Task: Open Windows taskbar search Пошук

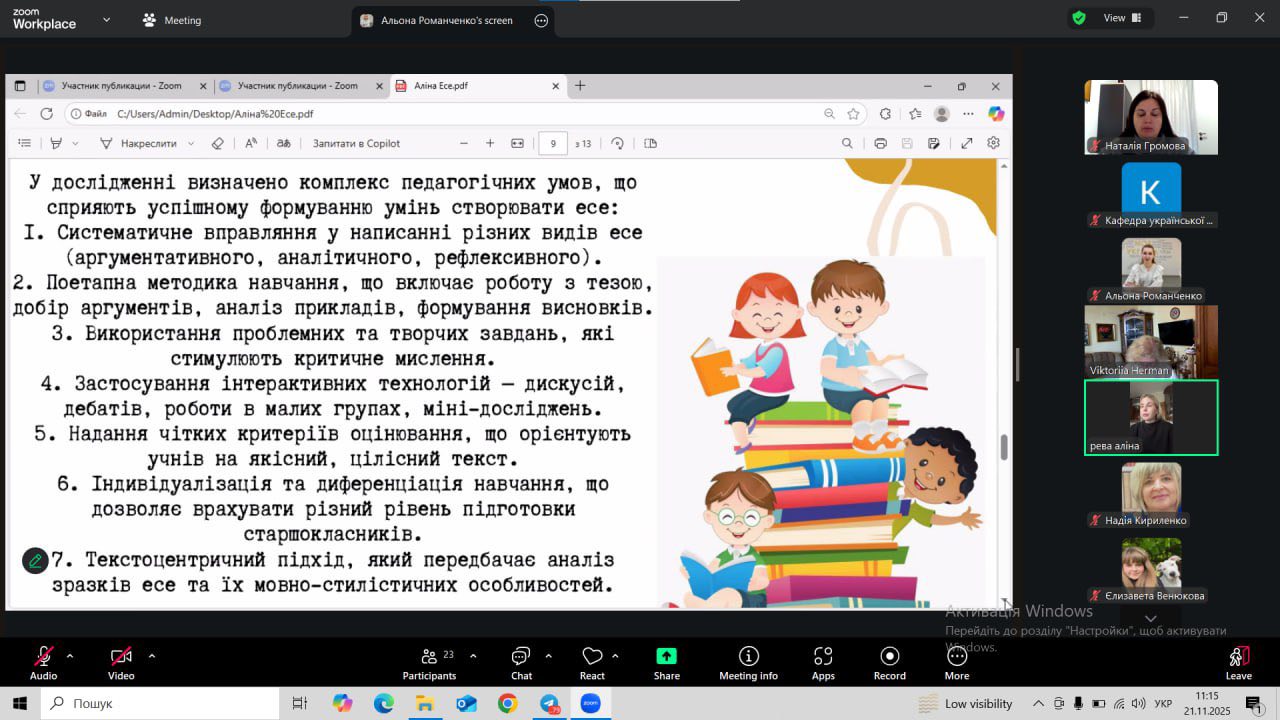Action: (160, 703)
